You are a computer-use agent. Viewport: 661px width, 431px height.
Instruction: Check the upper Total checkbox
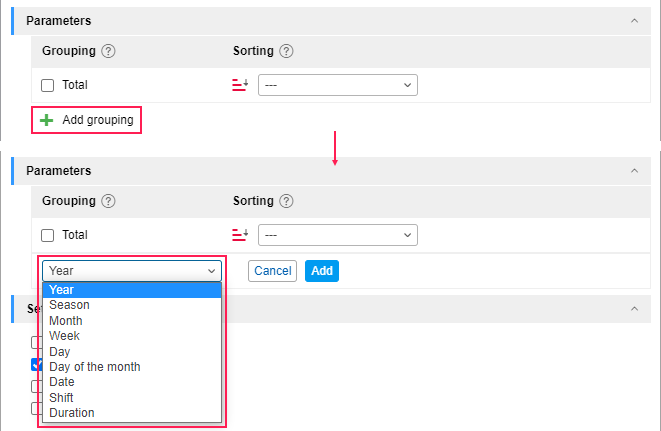click(x=48, y=85)
